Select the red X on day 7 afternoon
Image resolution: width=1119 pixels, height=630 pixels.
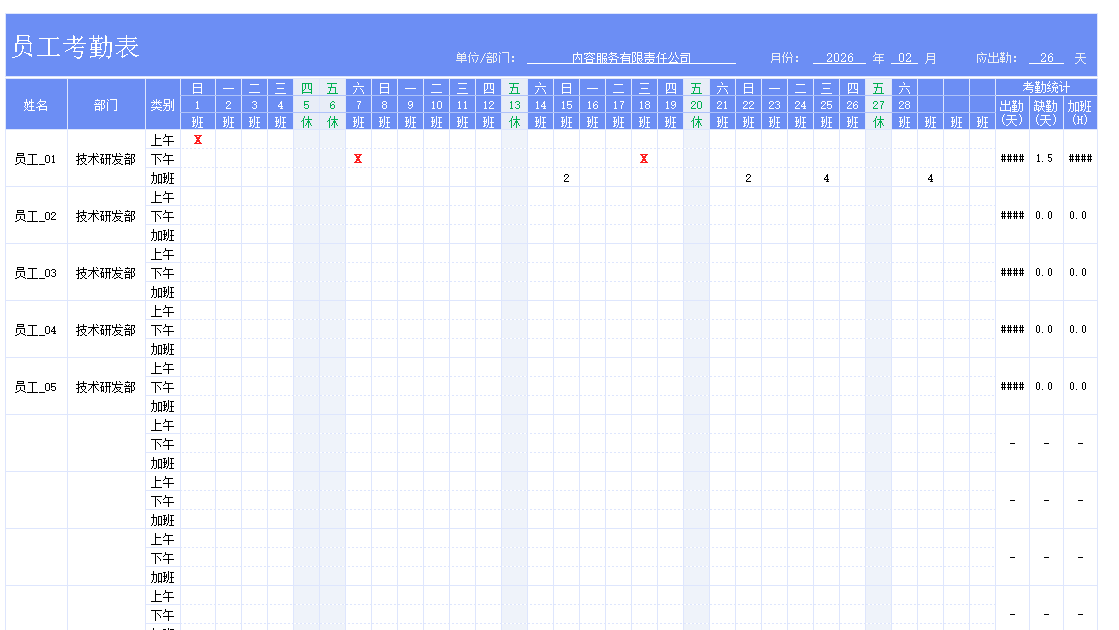click(x=358, y=159)
